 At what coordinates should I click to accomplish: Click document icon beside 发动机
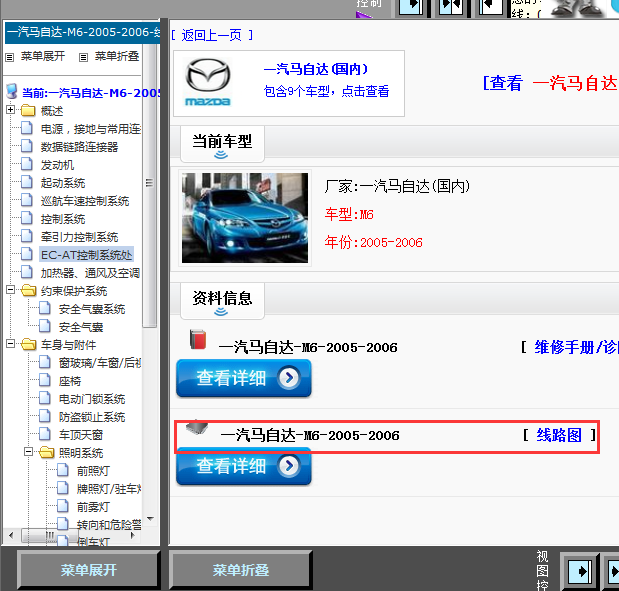(26, 164)
